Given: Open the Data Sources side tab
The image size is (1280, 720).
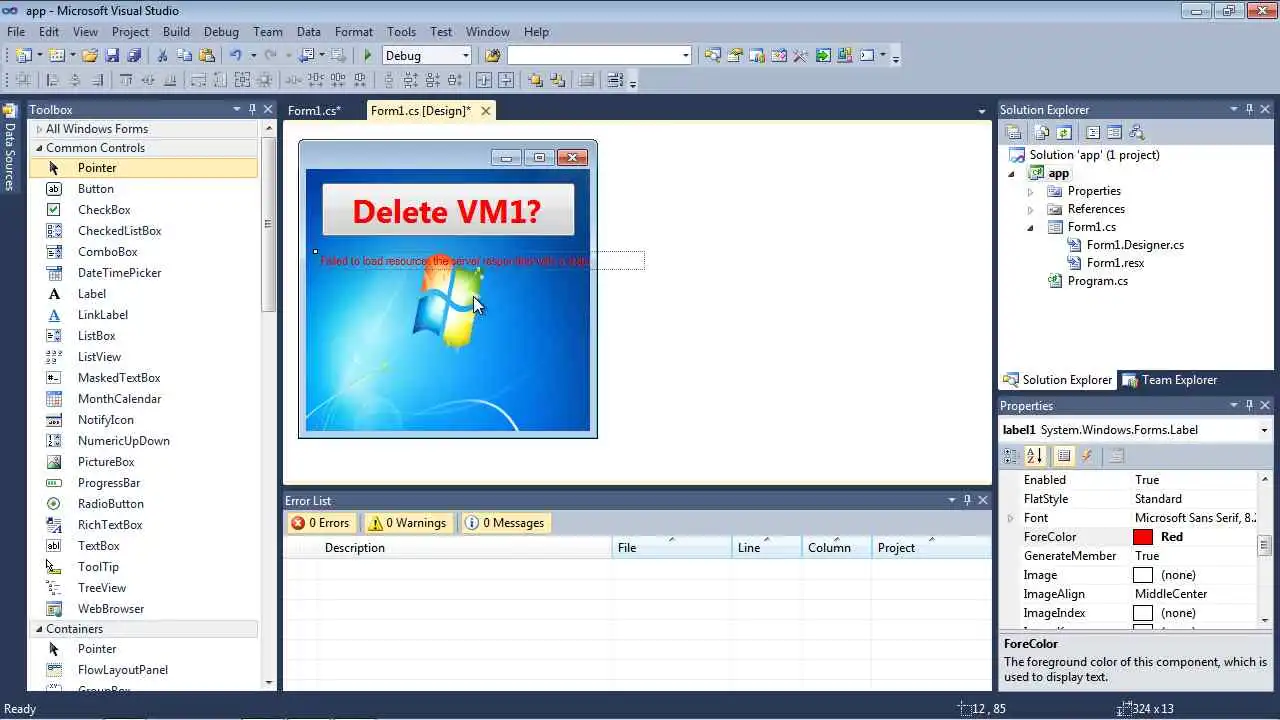Looking at the screenshot, I should point(10,147).
